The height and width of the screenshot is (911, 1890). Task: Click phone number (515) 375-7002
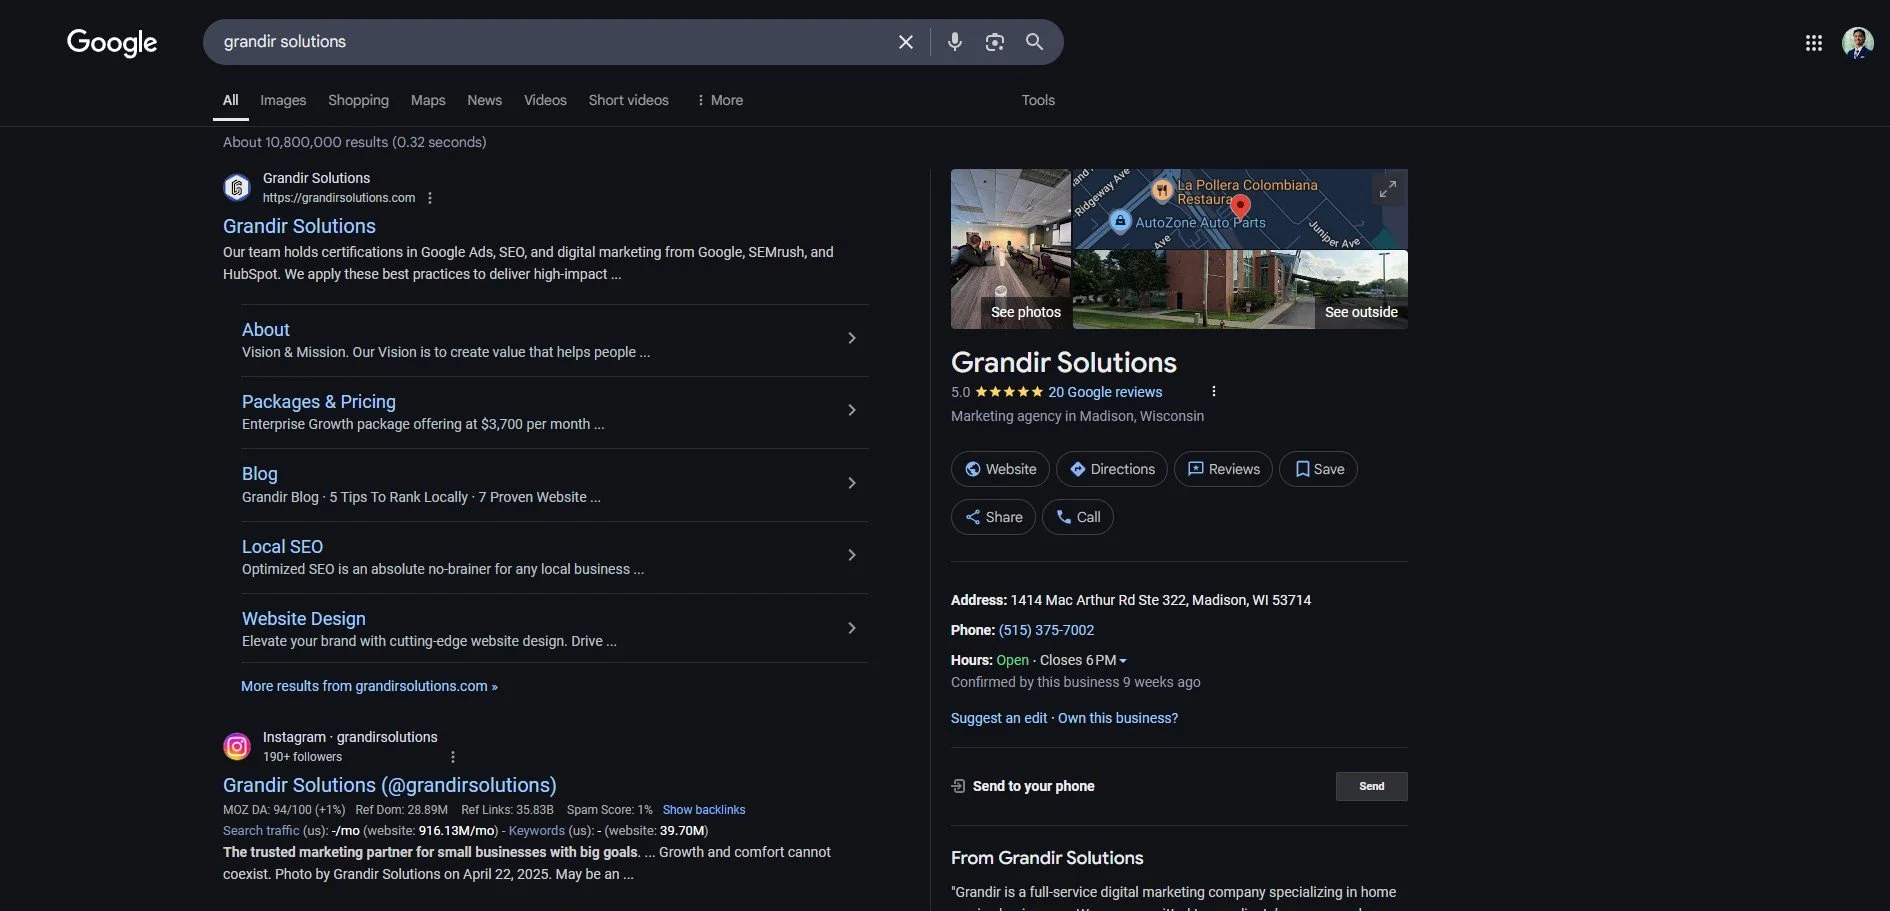coord(1046,630)
